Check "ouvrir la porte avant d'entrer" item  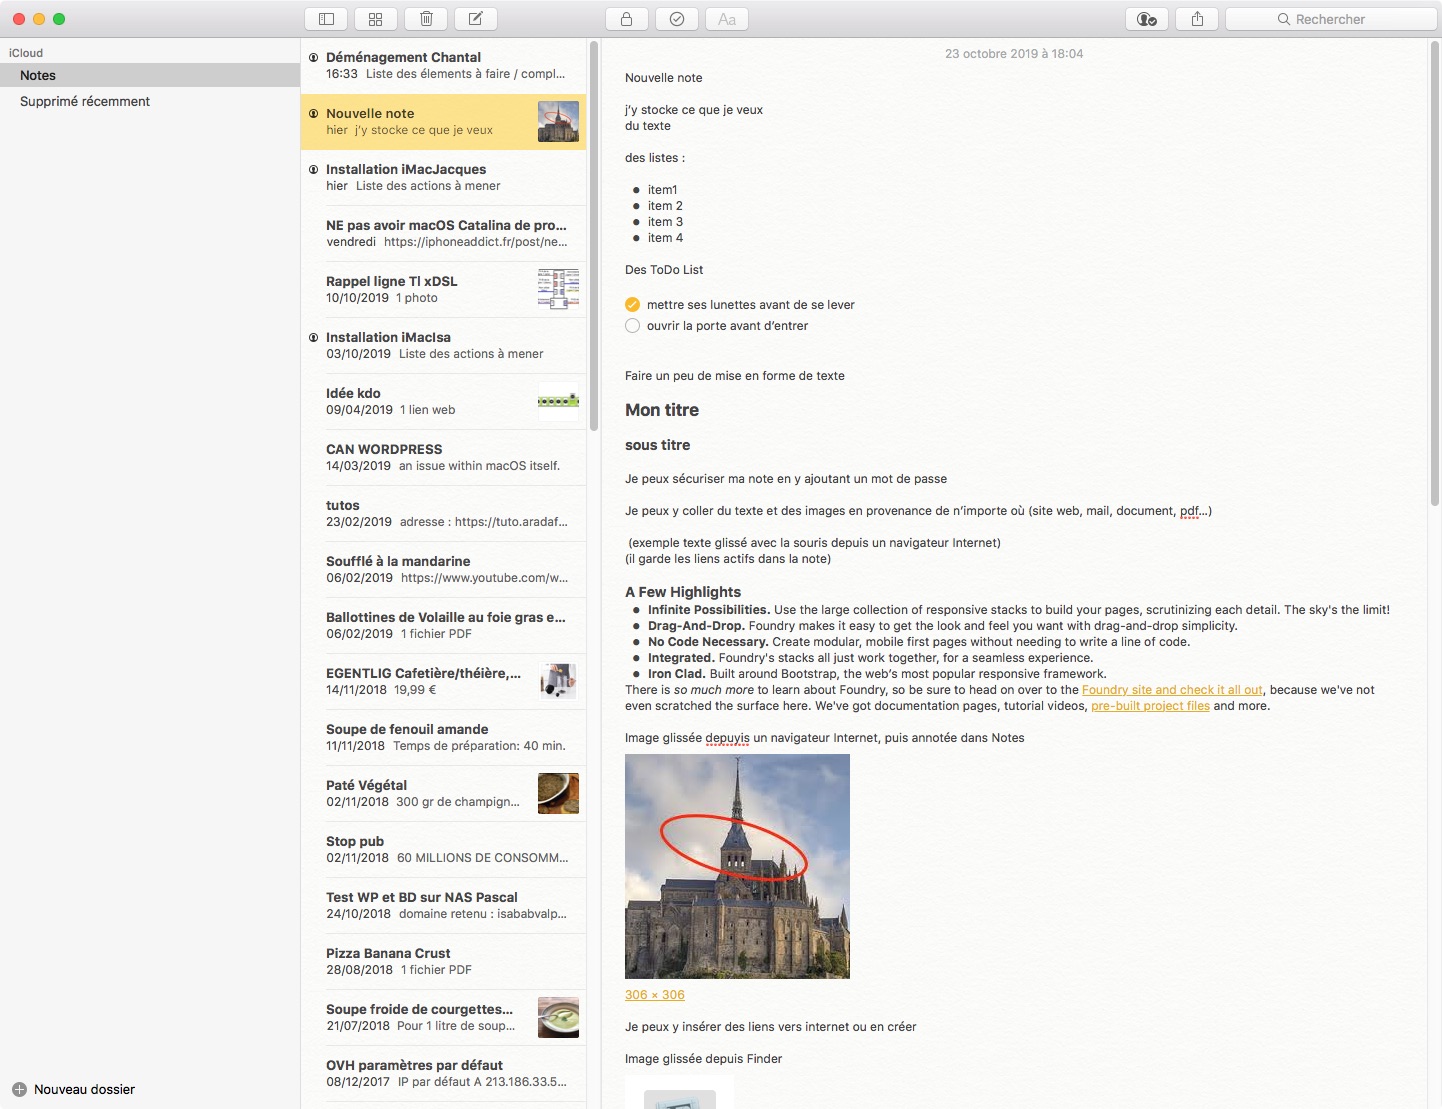point(632,326)
